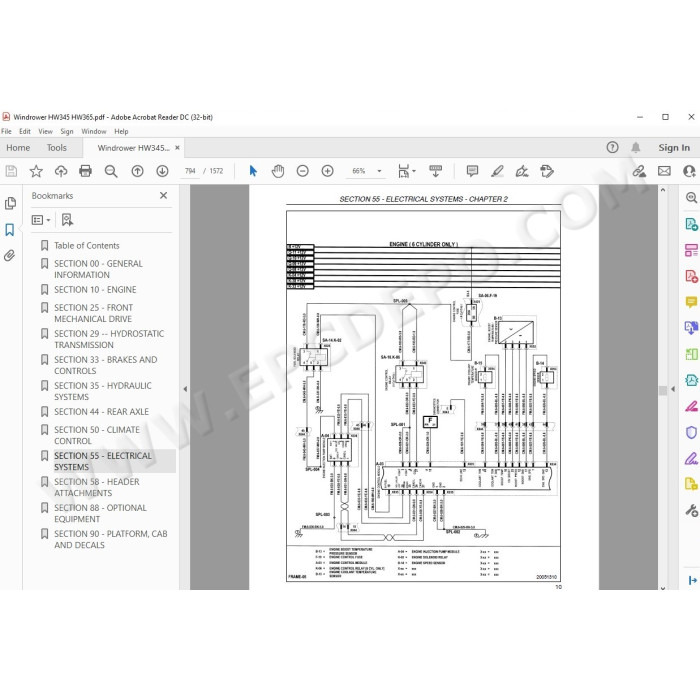Open the Export PDF tool
The image size is (700, 700).
tap(691, 224)
